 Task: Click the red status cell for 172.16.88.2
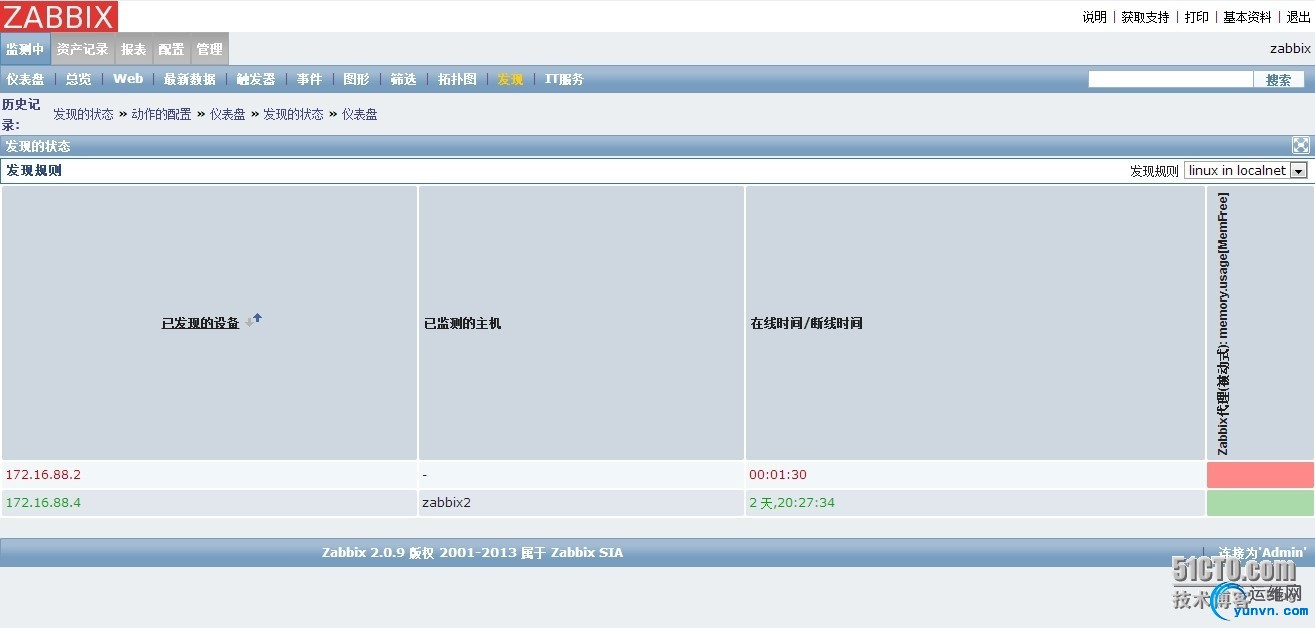[x=1259, y=475]
